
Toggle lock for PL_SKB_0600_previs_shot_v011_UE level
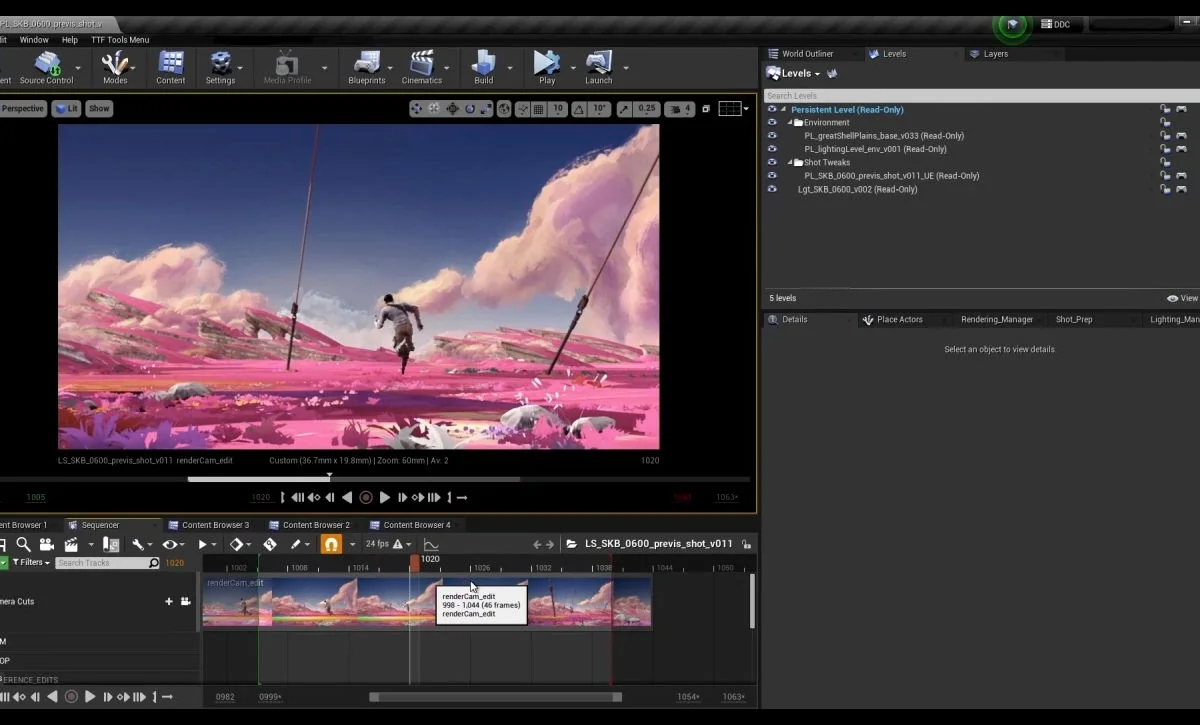(x=1164, y=175)
